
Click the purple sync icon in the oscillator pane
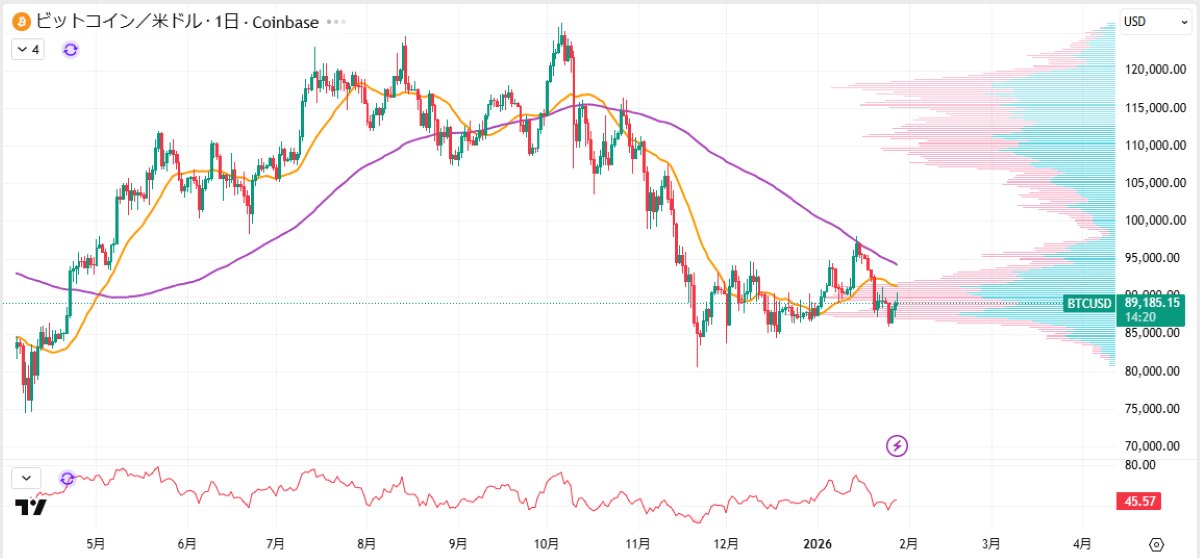pyautogui.click(x=67, y=479)
